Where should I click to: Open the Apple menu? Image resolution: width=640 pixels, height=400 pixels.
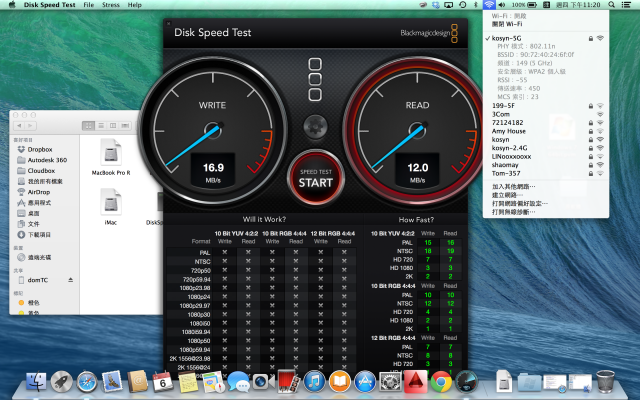tap(12, 5)
